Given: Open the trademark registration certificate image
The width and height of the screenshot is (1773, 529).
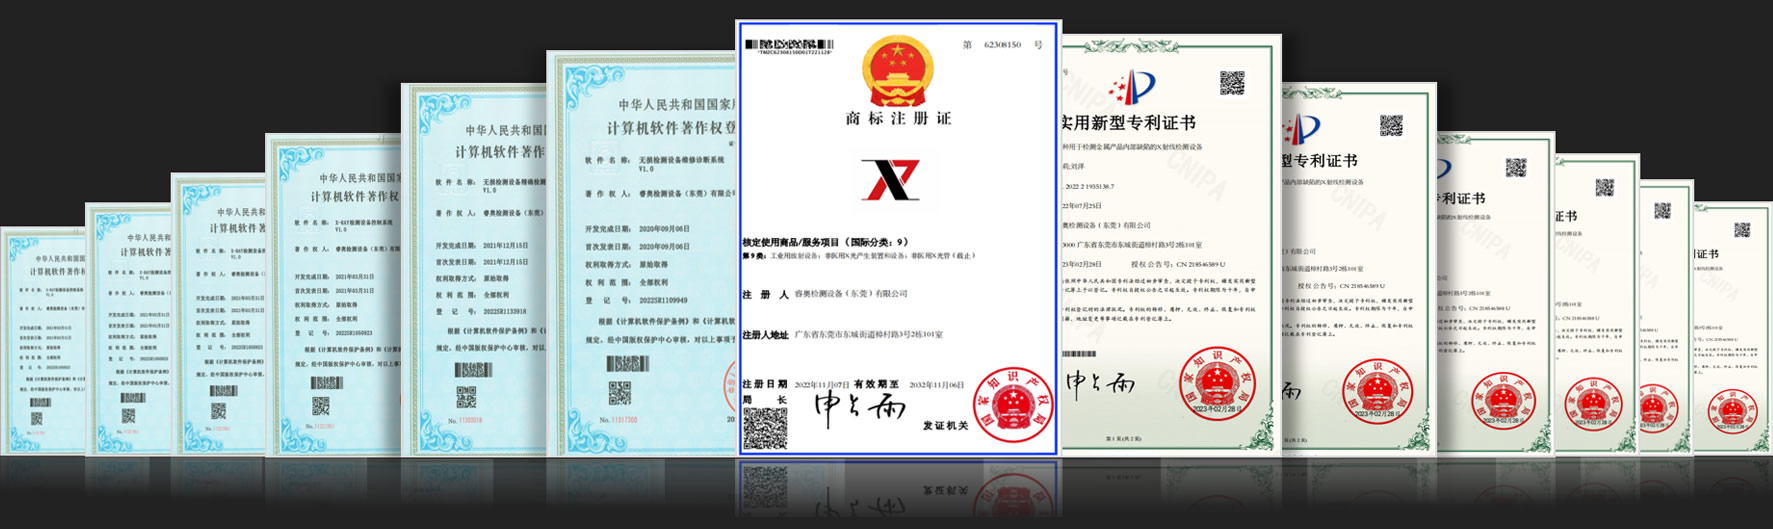Looking at the screenshot, I should (x=897, y=238).
